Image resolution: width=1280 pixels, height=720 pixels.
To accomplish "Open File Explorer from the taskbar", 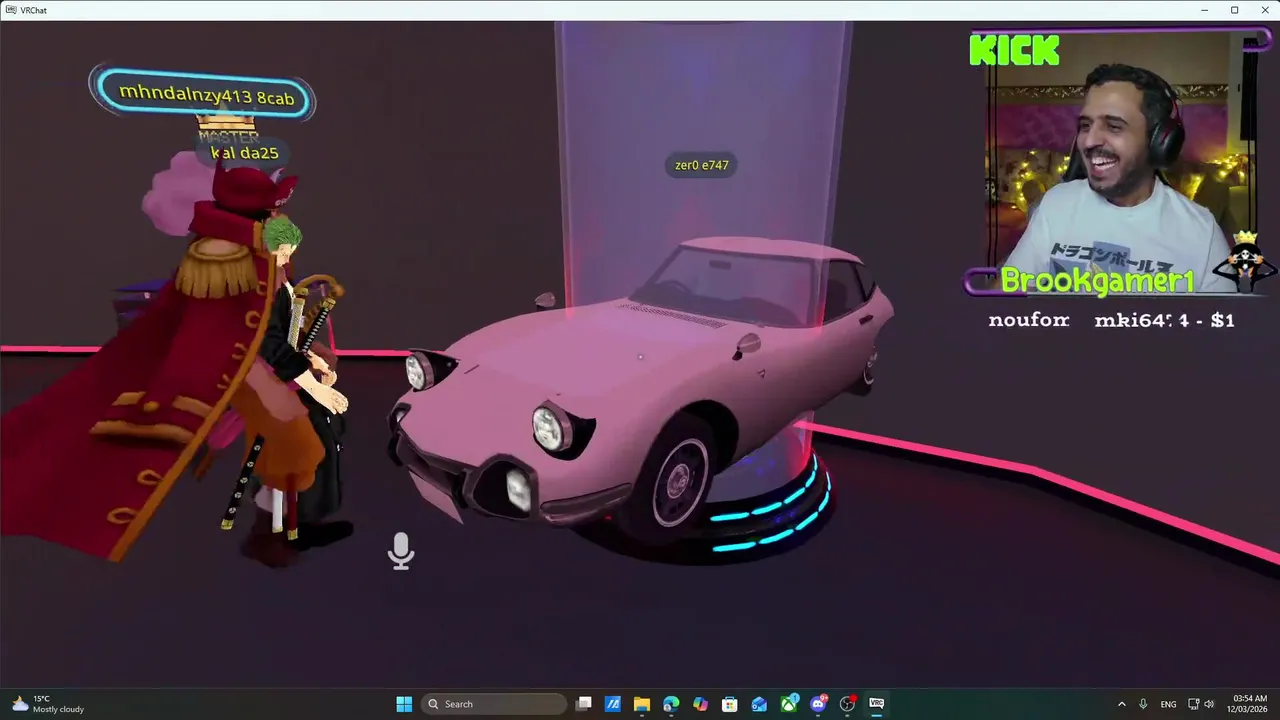I will coord(642,704).
